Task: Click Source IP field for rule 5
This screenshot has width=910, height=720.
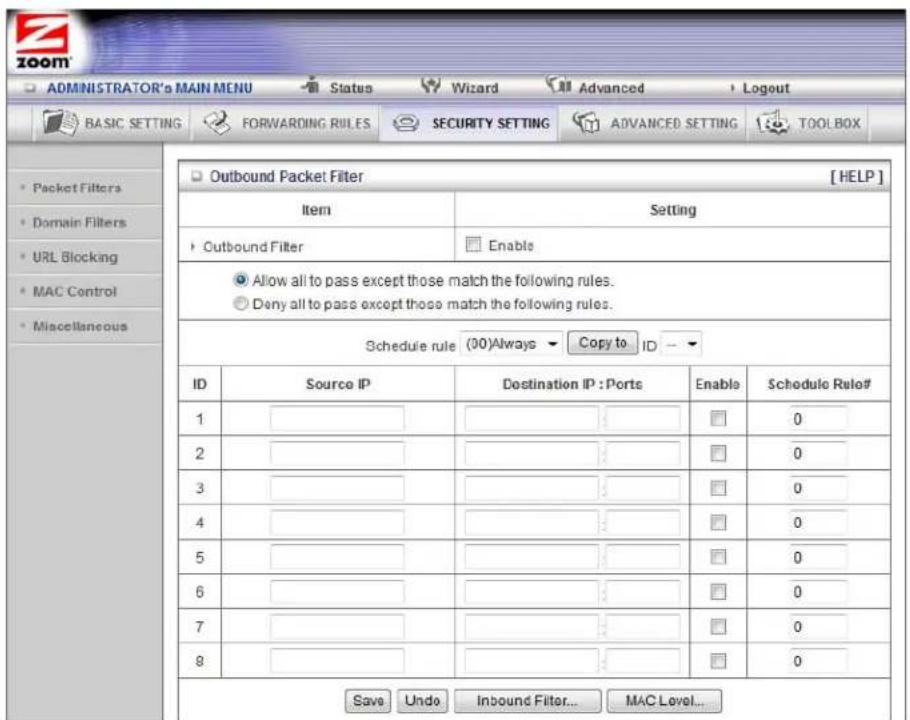Action: [x=337, y=557]
